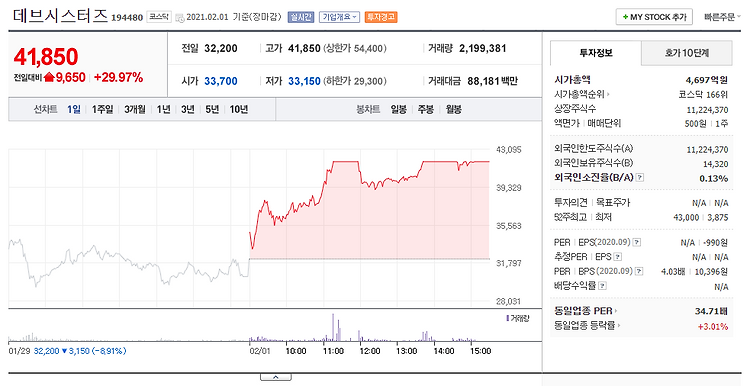Open the 동일업종 등락률 link
Screen dimensions: 750x386
pyautogui.click(x=587, y=326)
